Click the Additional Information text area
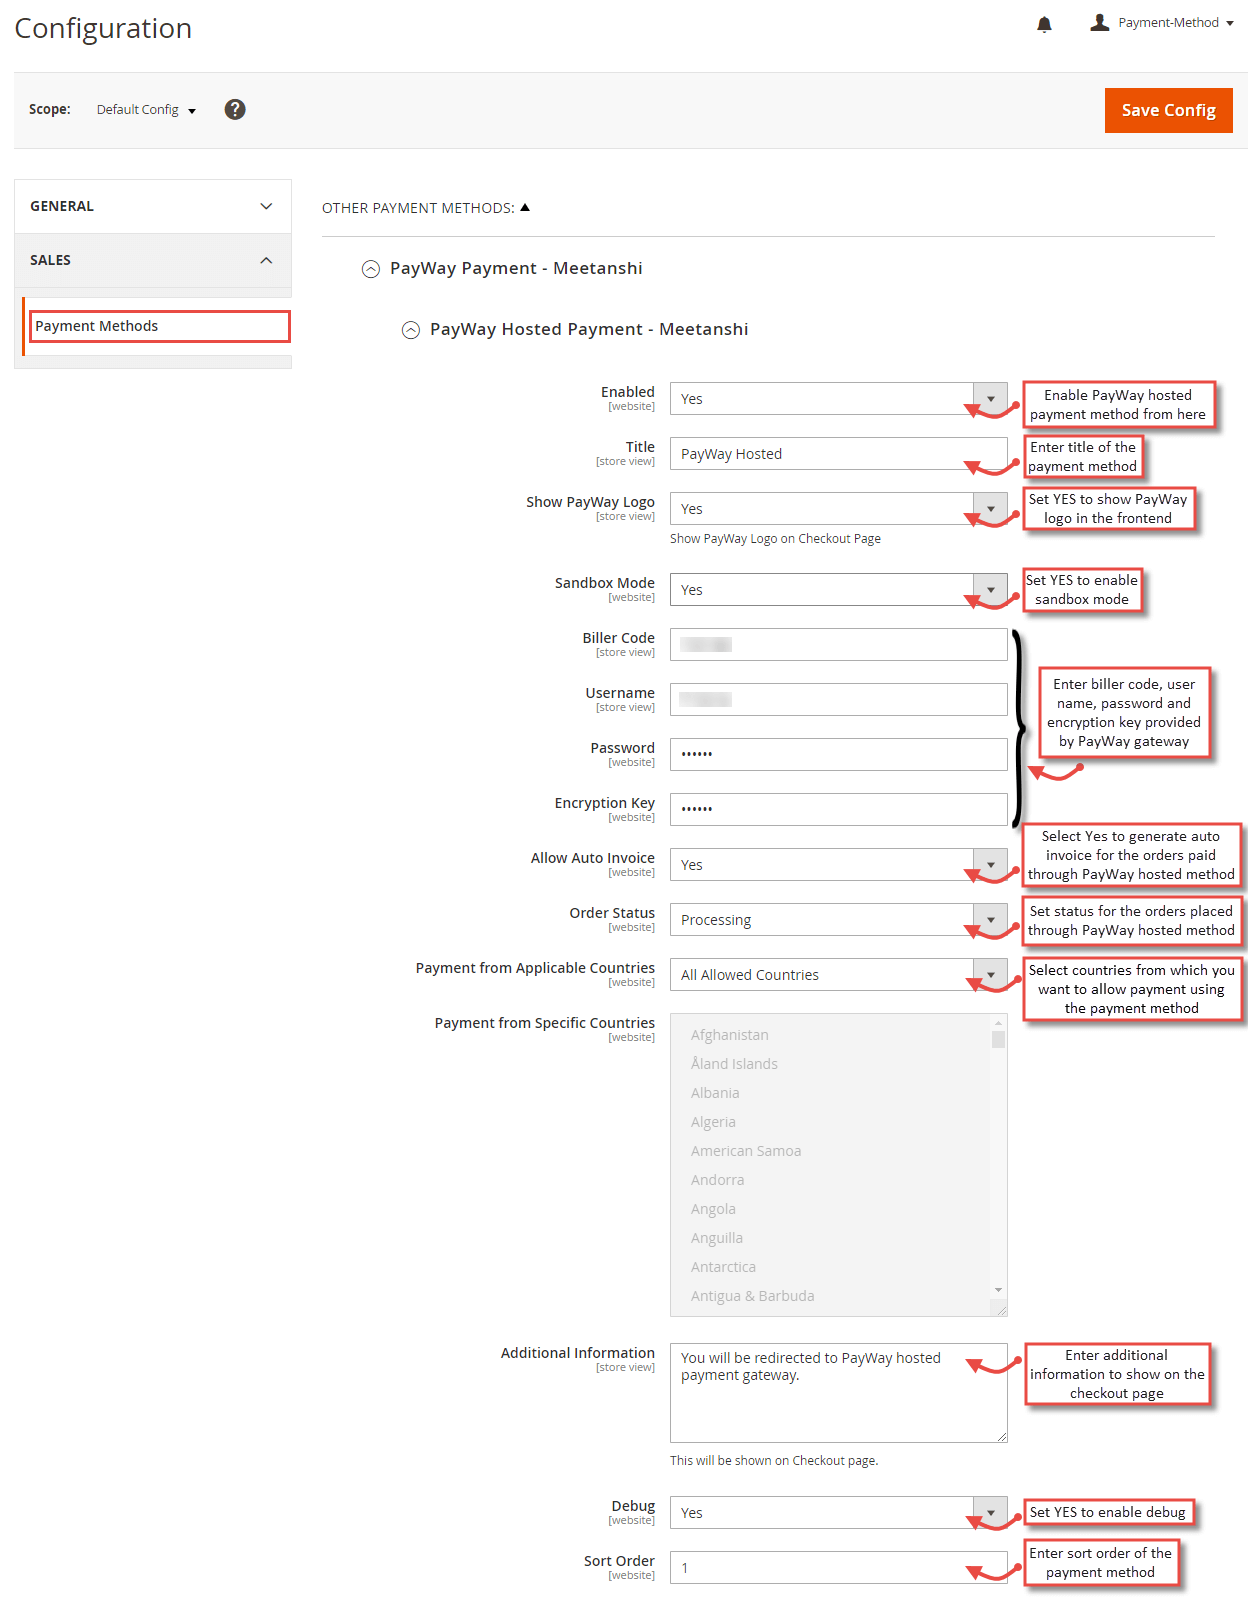 [x=838, y=1393]
